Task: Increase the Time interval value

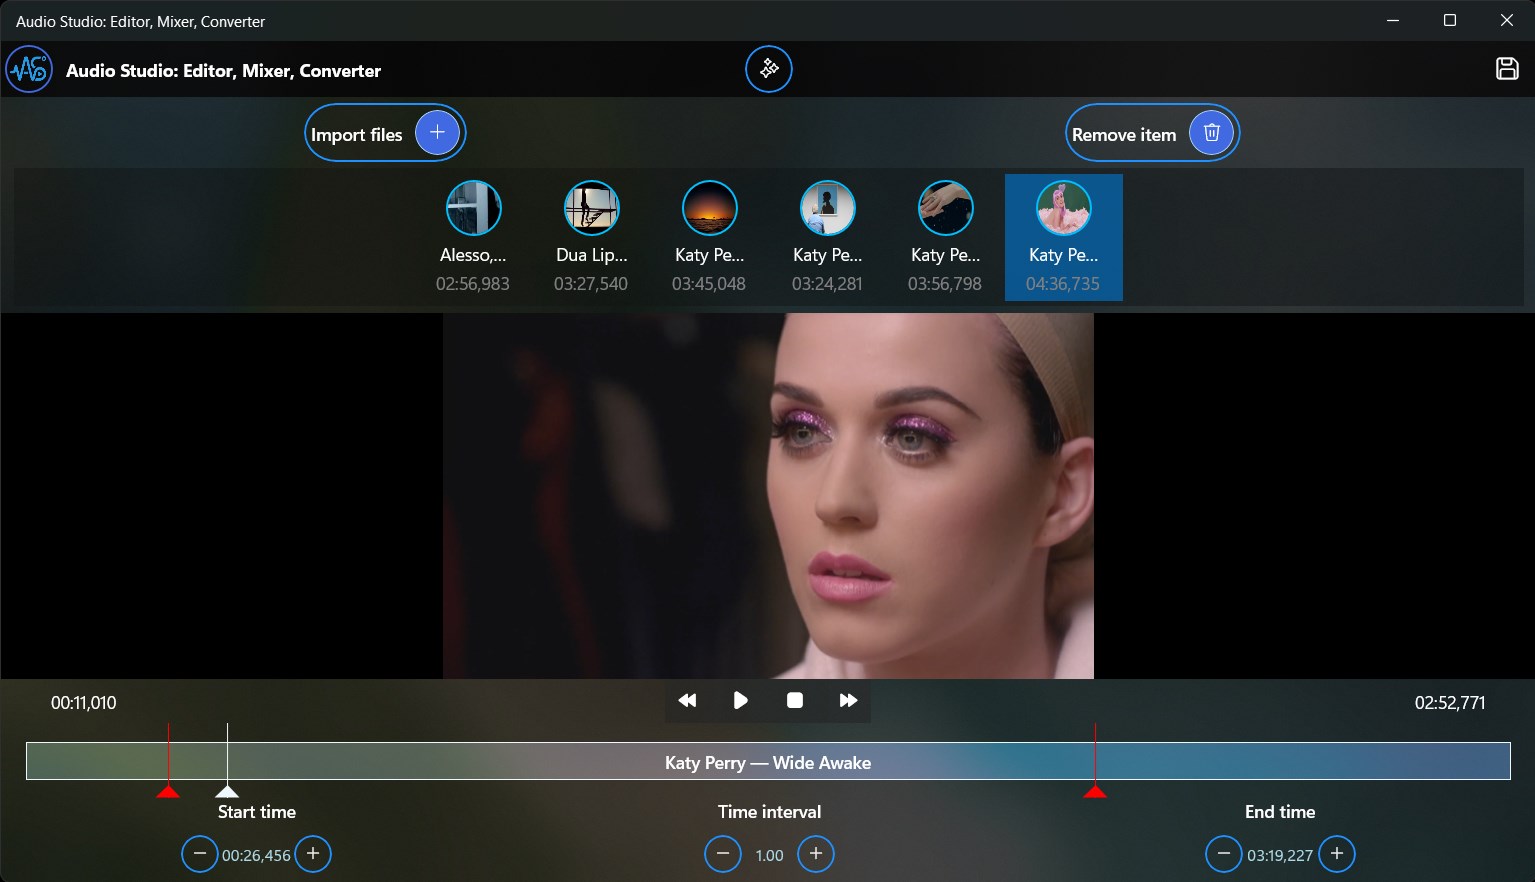Action: point(815,854)
